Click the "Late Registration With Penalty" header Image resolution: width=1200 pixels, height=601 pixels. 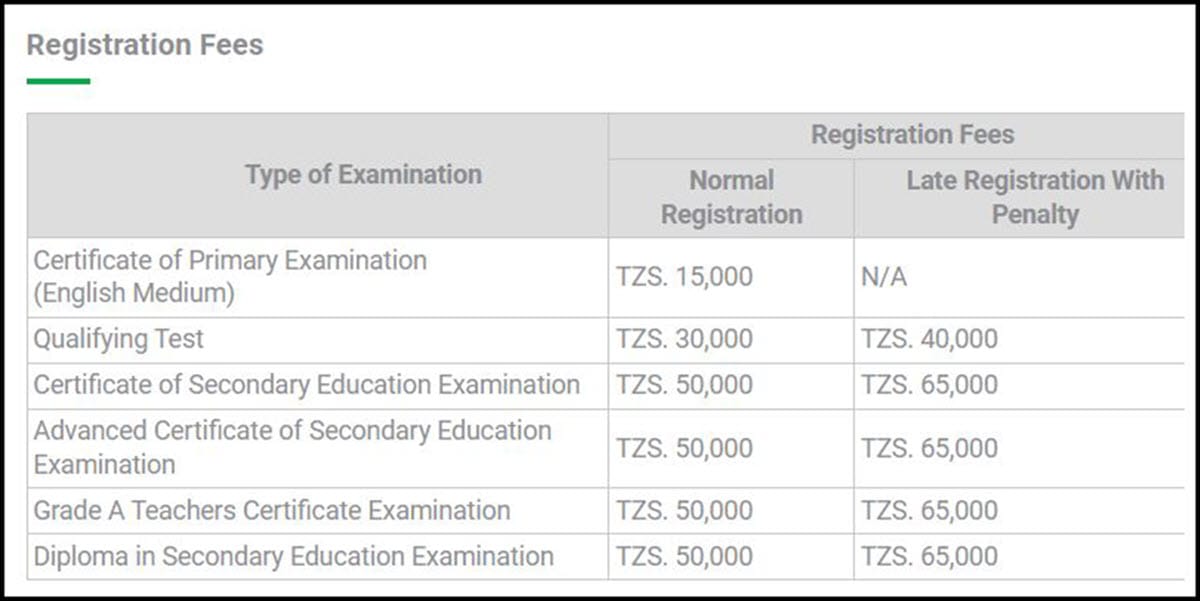tap(1035, 197)
